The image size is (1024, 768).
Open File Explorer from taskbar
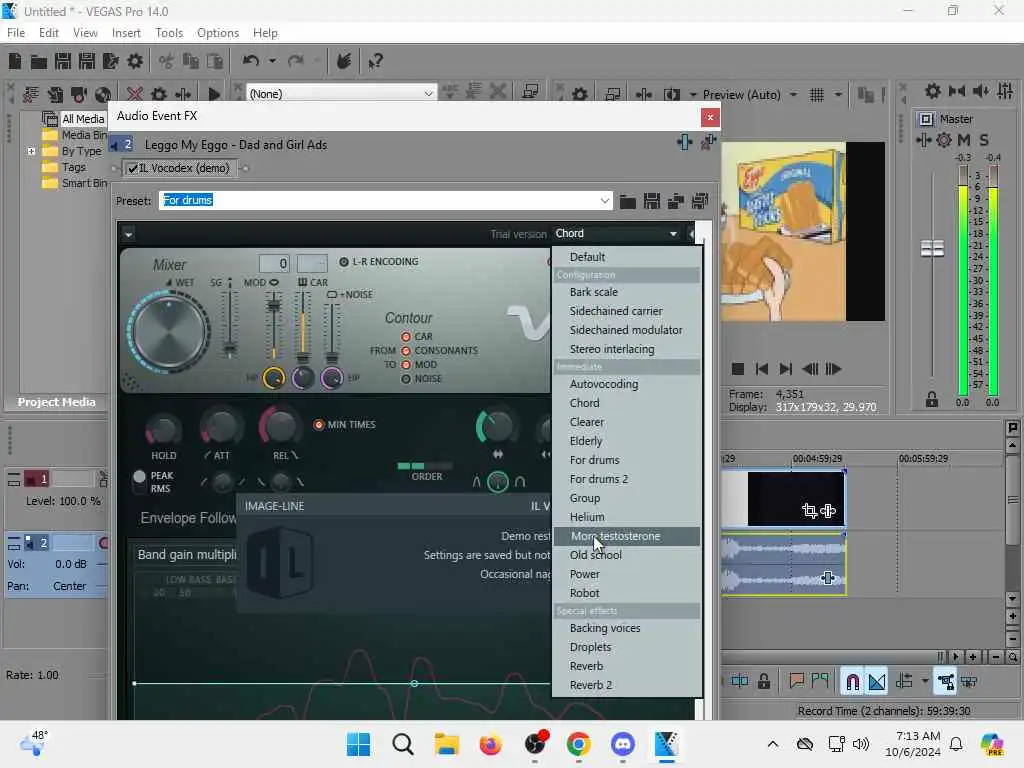[447, 744]
